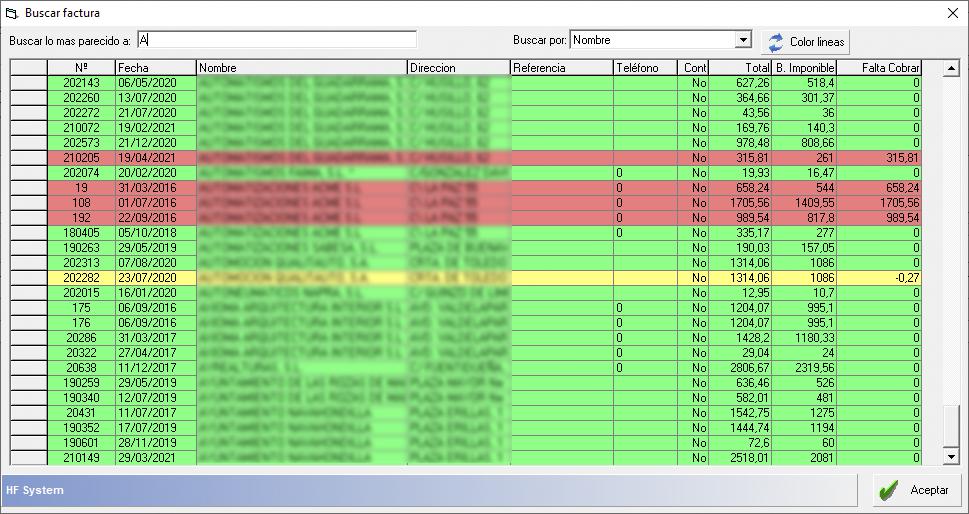Screen dimensions: 969x514
Task: Click the Nombre column header
Action: (300, 67)
